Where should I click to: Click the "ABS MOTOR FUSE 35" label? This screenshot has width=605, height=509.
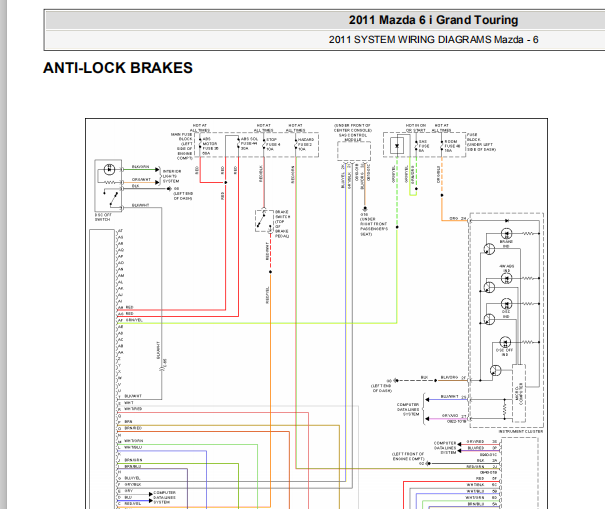210,146
